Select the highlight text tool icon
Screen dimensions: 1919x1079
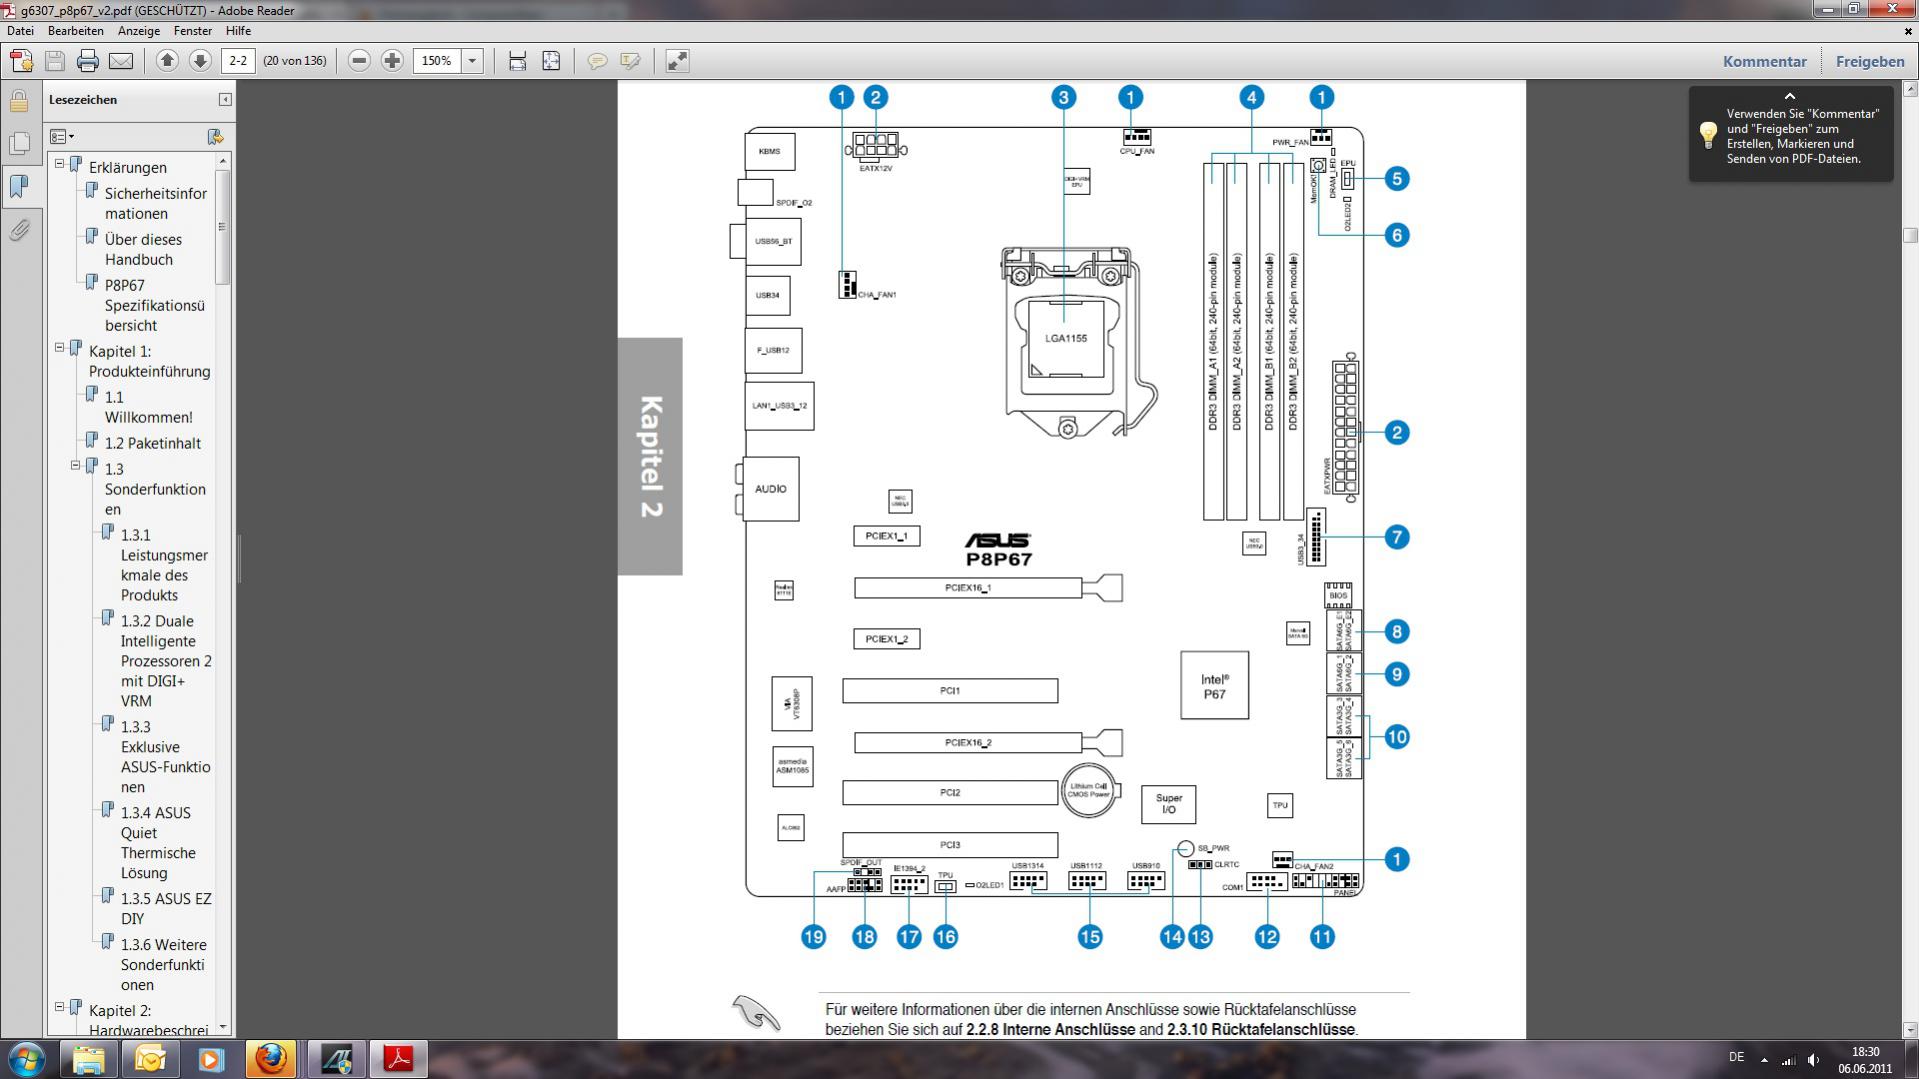pyautogui.click(x=630, y=61)
